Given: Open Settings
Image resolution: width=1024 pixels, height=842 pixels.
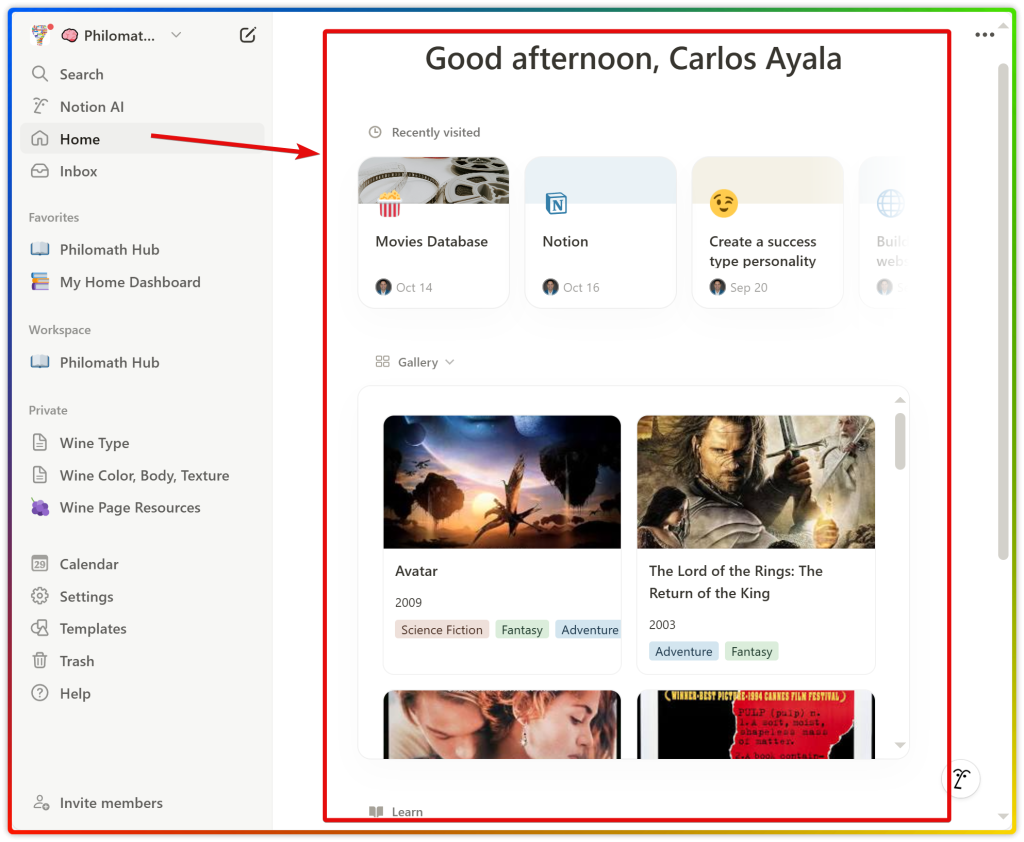Looking at the screenshot, I should pos(142,597).
